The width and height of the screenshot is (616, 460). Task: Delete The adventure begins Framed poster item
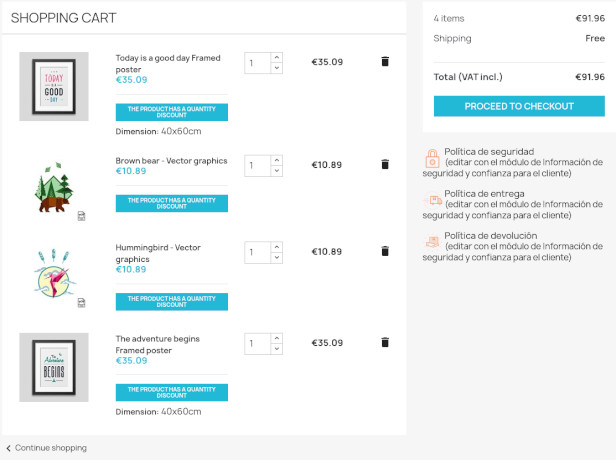click(x=385, y=342)
